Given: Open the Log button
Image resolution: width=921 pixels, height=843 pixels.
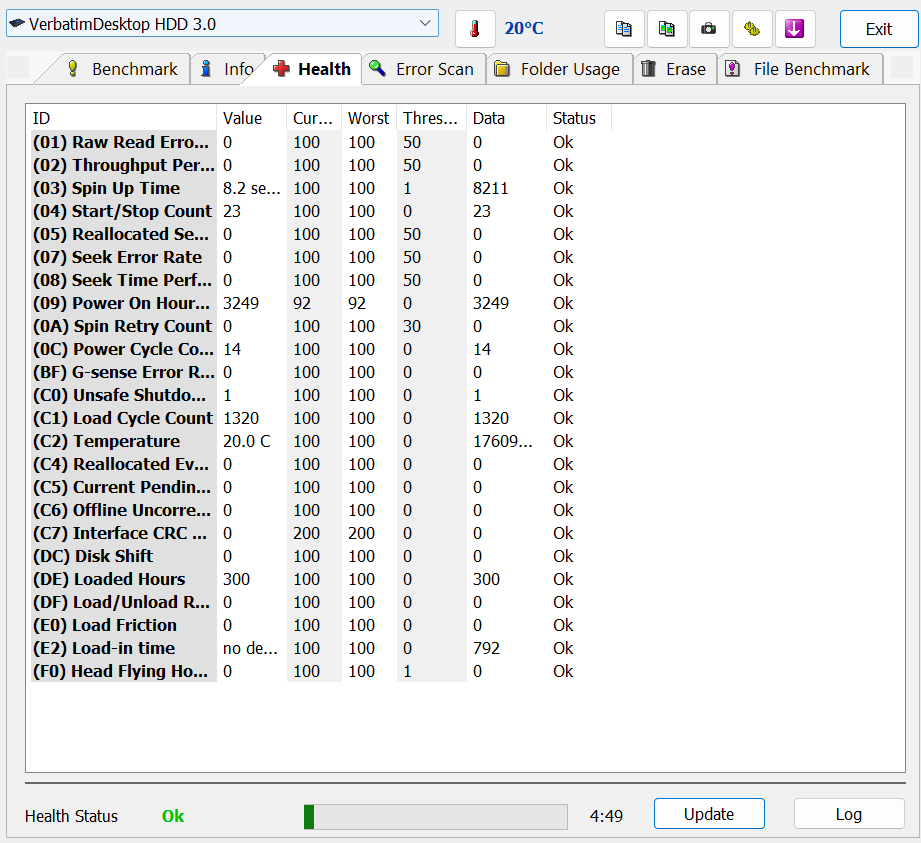Looking at the screenshot, I should point(848,814).
